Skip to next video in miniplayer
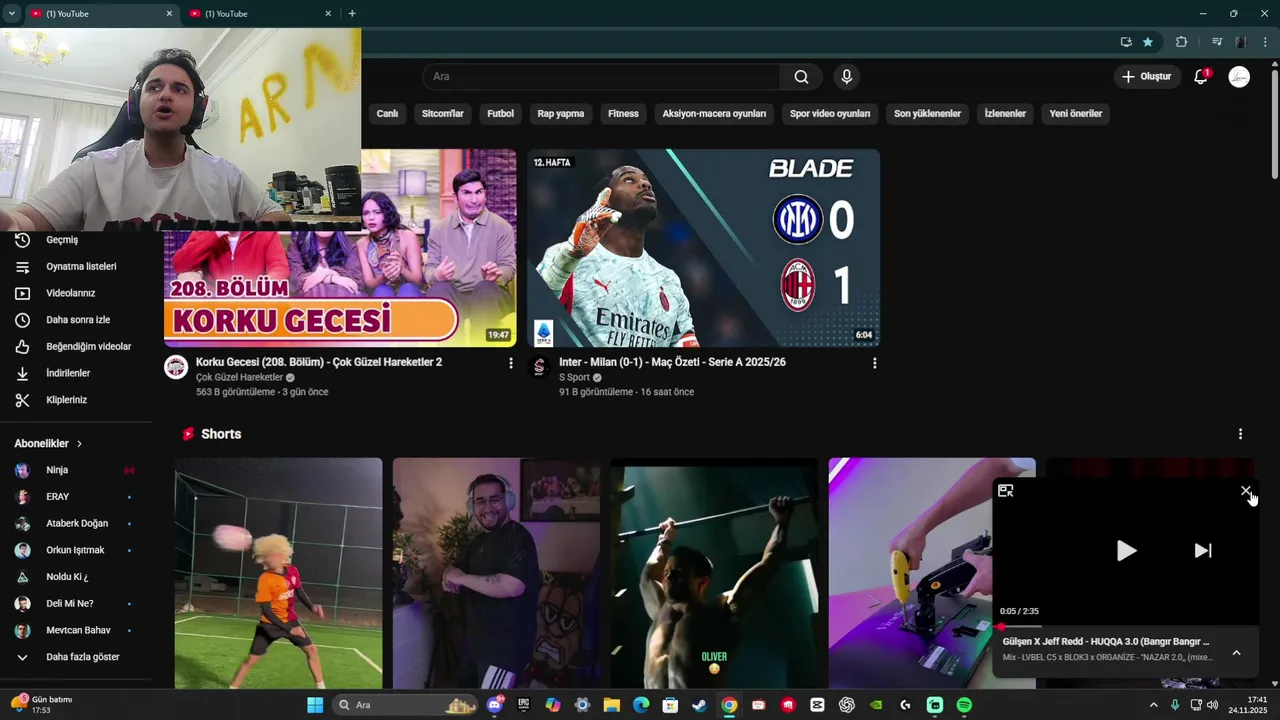1280x720 pixels. [x=1203, y=550]
